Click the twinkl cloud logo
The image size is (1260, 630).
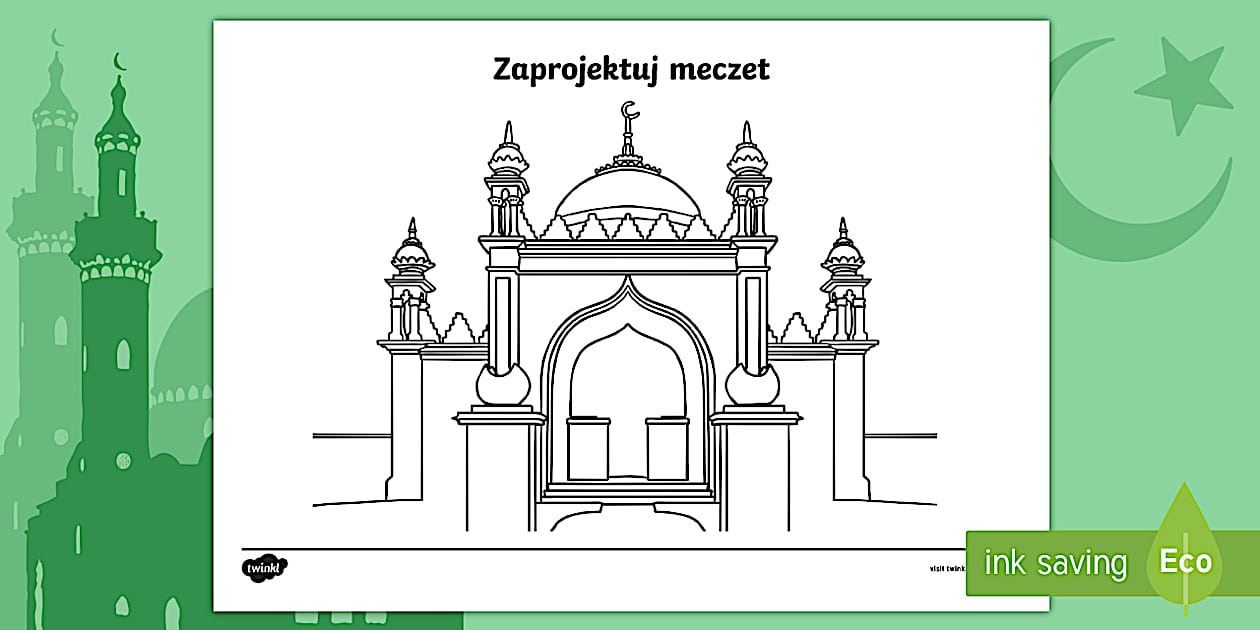(264, 568)
